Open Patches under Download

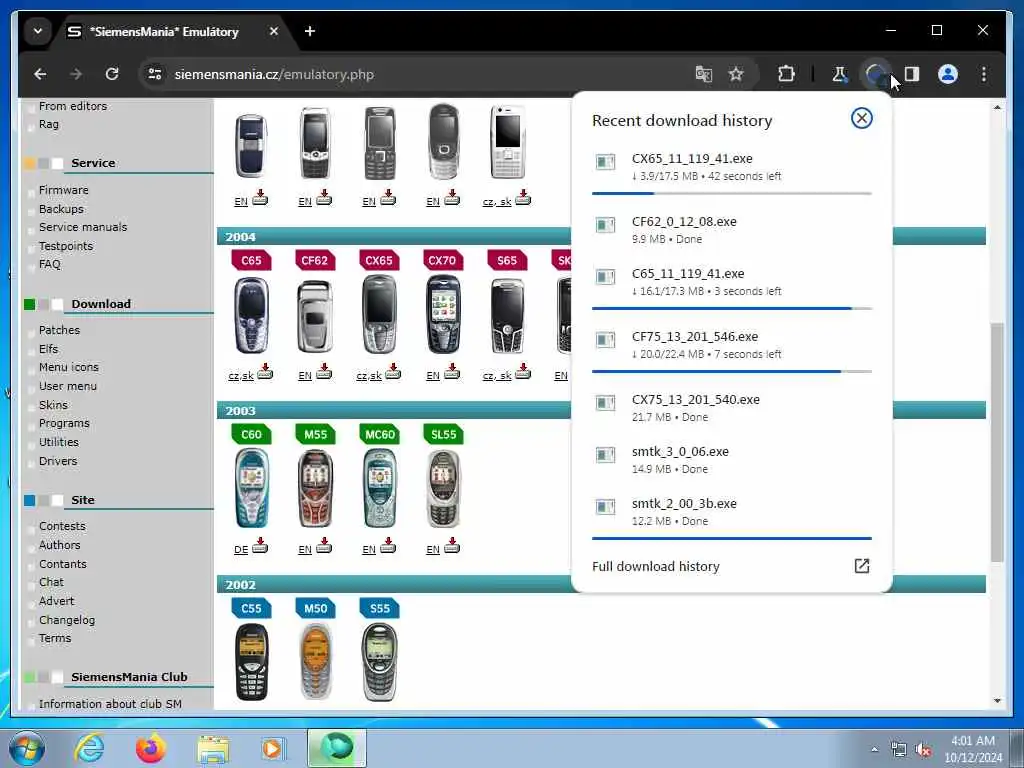(59, 330)
